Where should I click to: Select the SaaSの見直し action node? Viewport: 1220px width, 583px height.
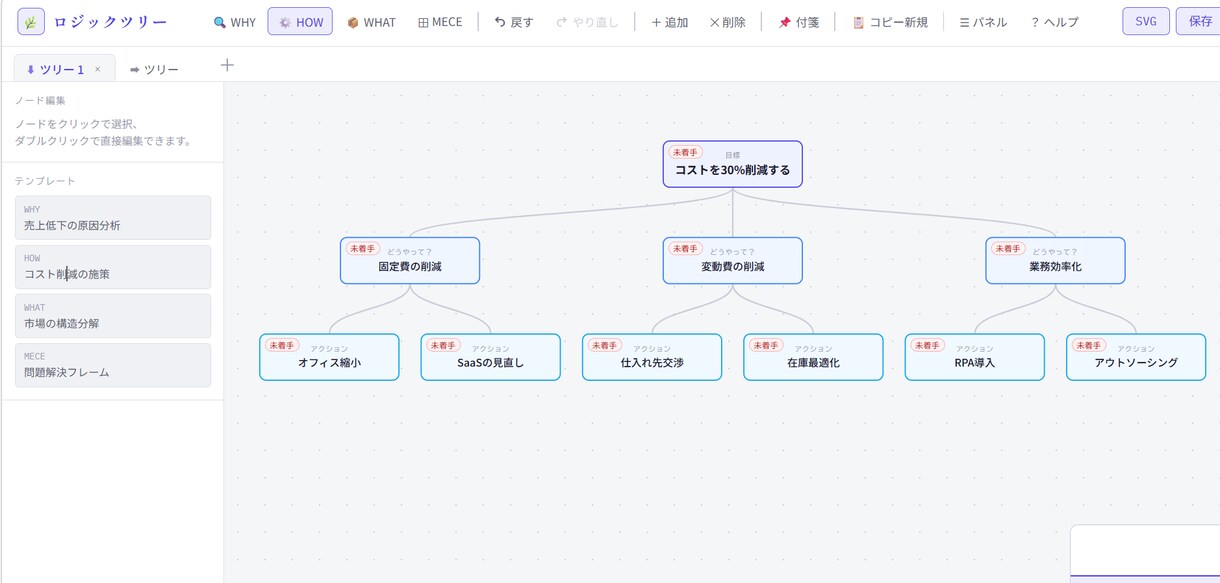[490, 357]
